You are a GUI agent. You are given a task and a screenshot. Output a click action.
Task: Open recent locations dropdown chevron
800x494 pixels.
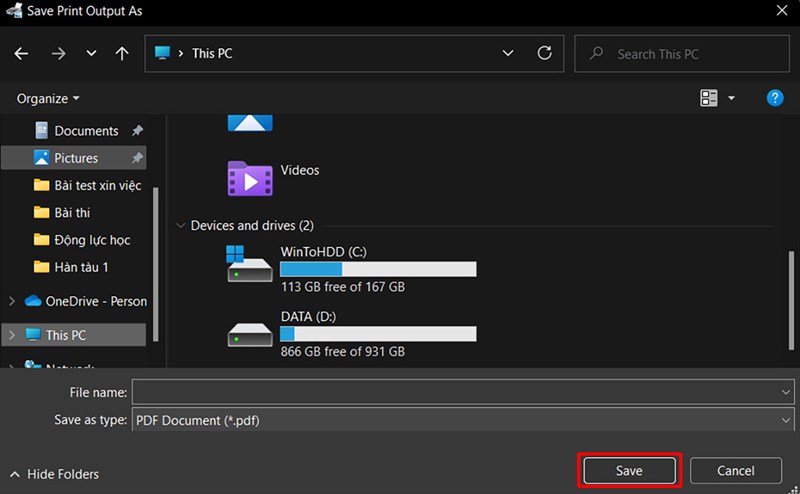tap(91, 53)
